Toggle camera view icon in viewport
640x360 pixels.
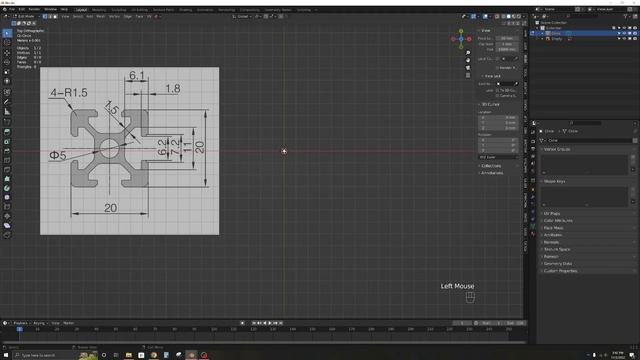point(468,68)
